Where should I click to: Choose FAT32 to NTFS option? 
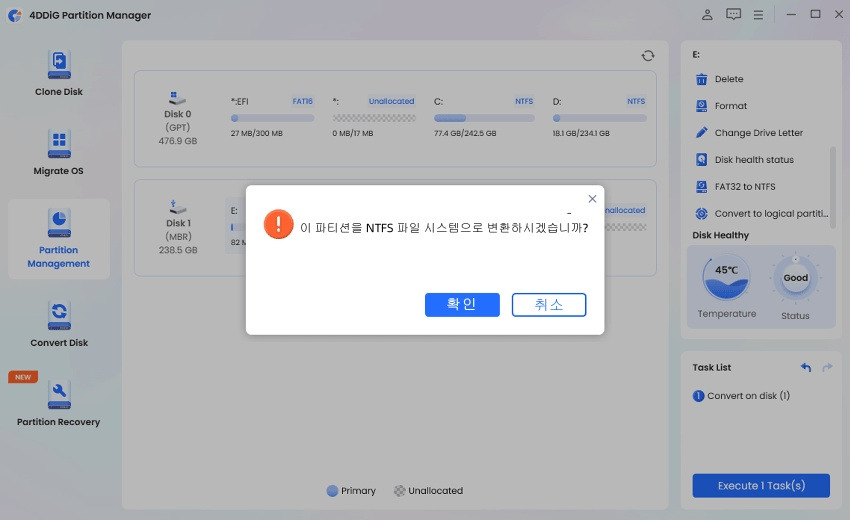pyautogui.click(x=745, y=187)
